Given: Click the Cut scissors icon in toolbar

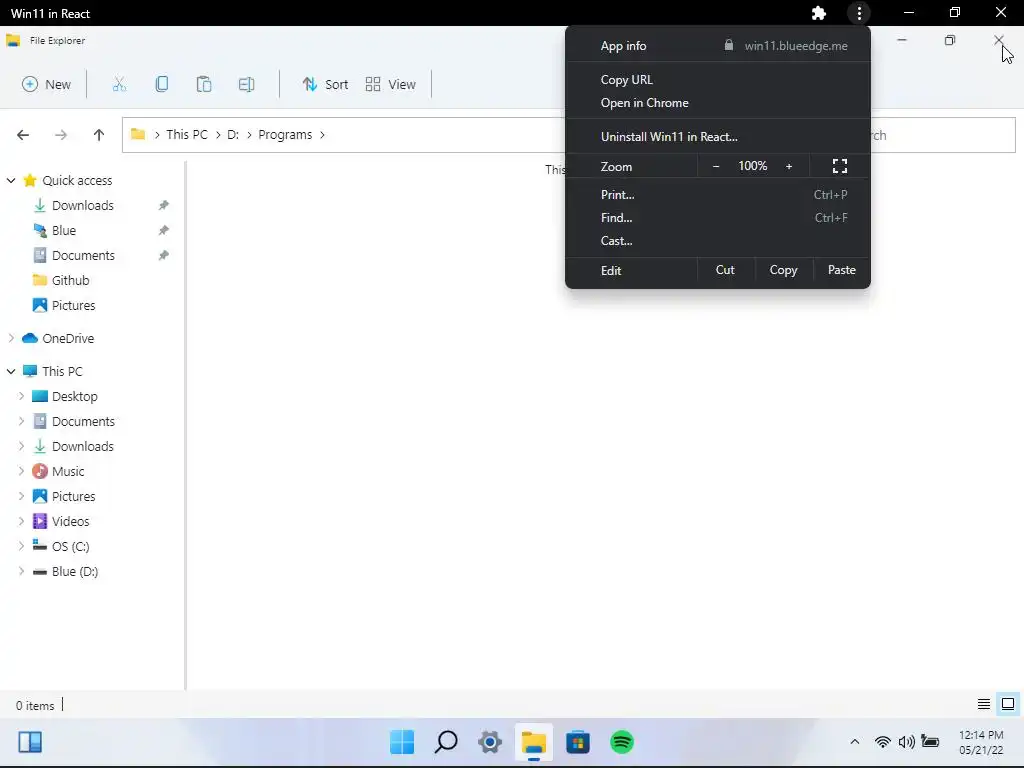Looking at the screenshot, I should tap(119, 84).
